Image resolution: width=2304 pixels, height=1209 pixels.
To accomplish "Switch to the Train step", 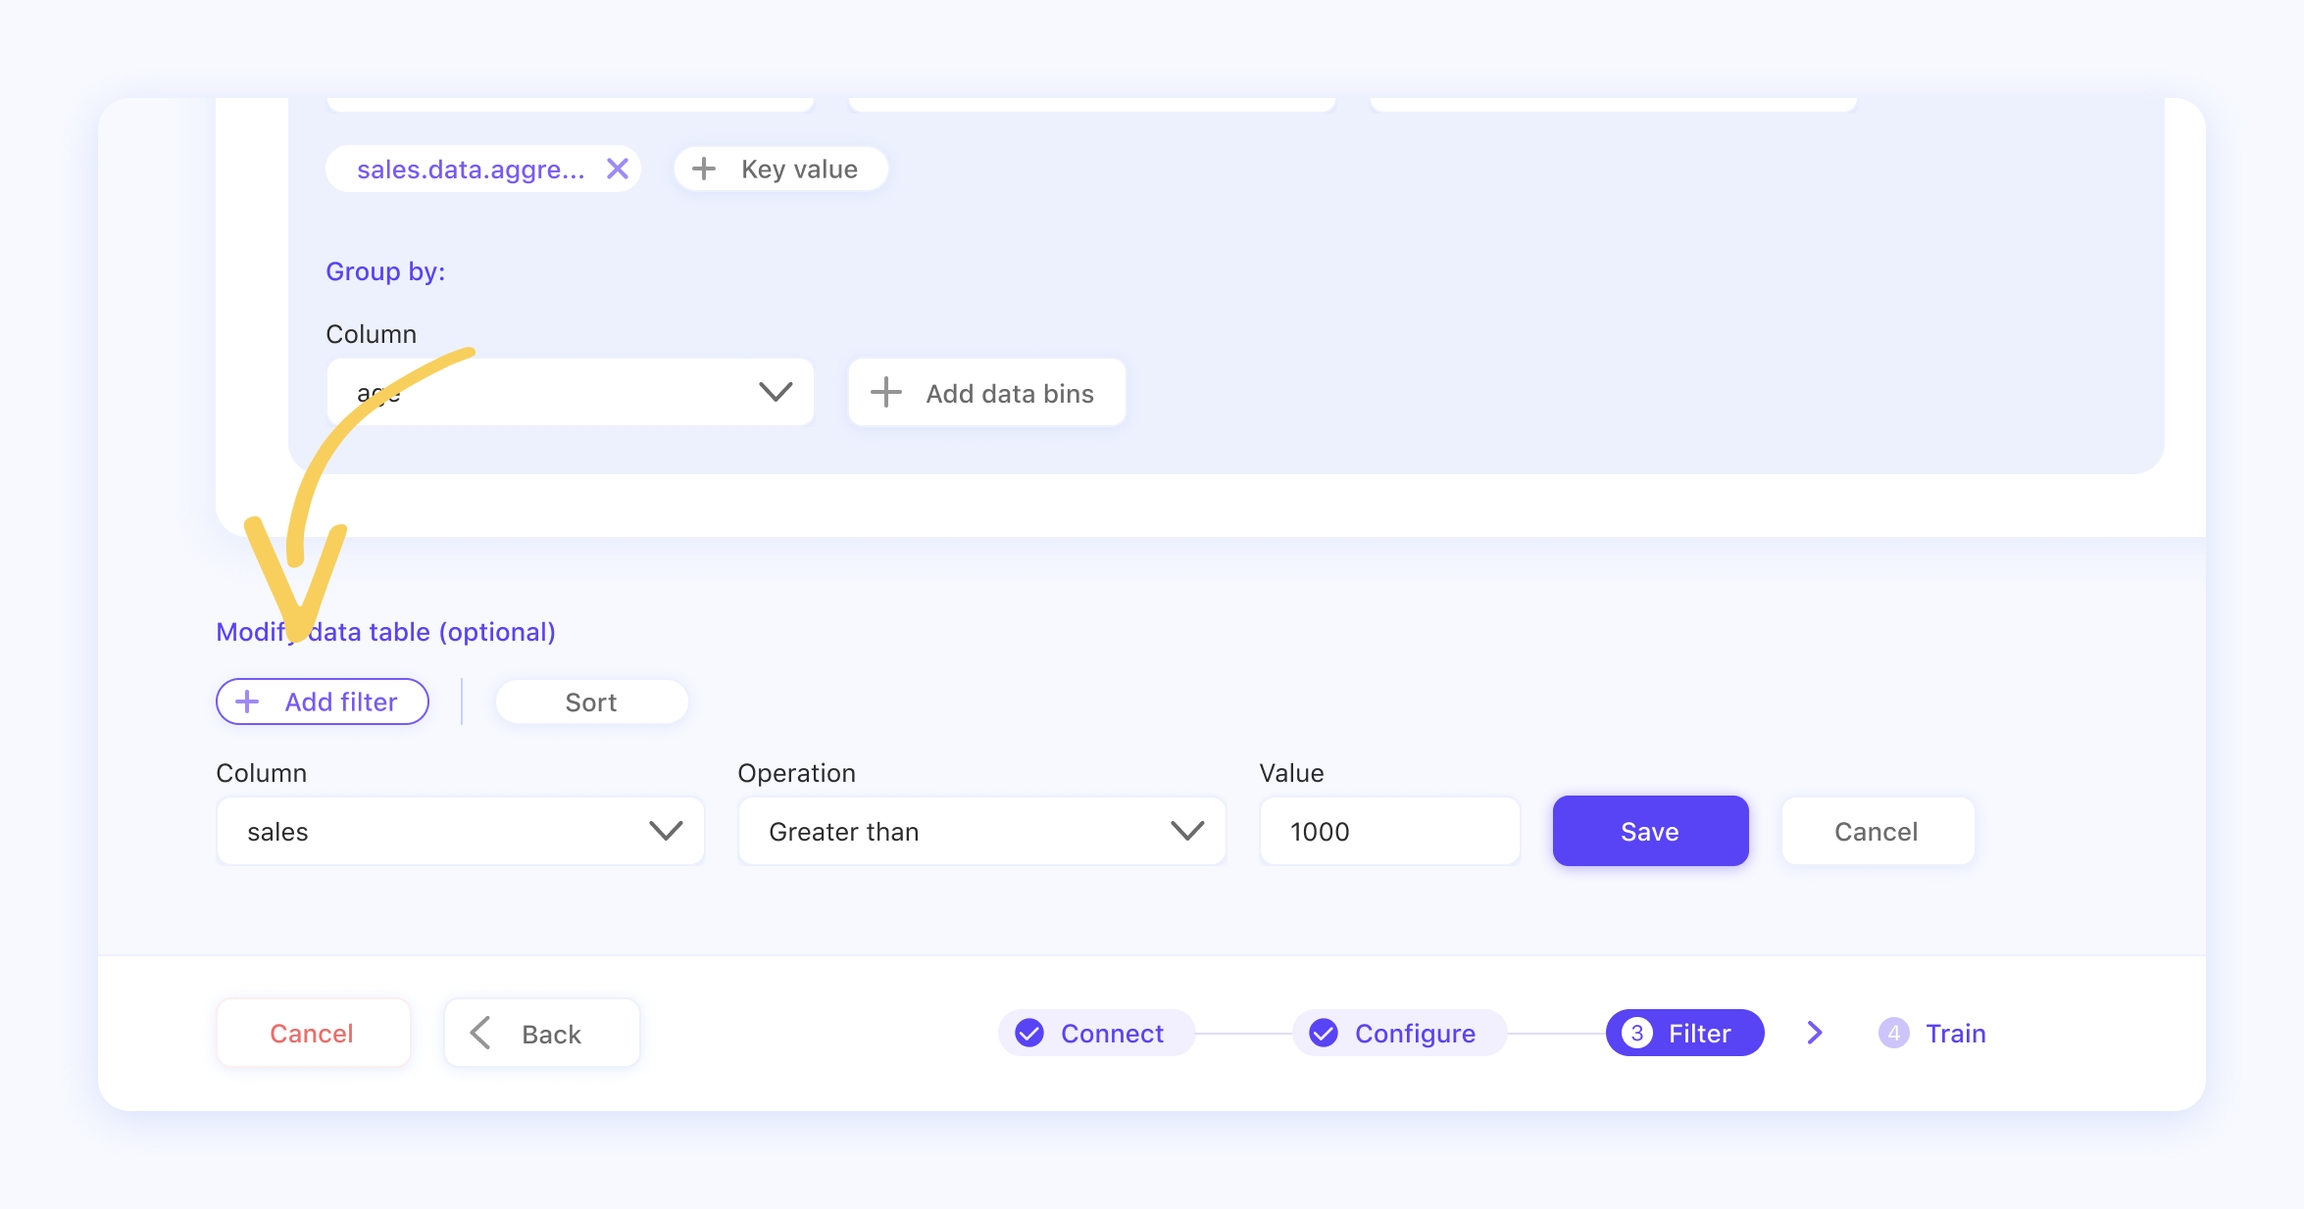I will (1954, 1033).
